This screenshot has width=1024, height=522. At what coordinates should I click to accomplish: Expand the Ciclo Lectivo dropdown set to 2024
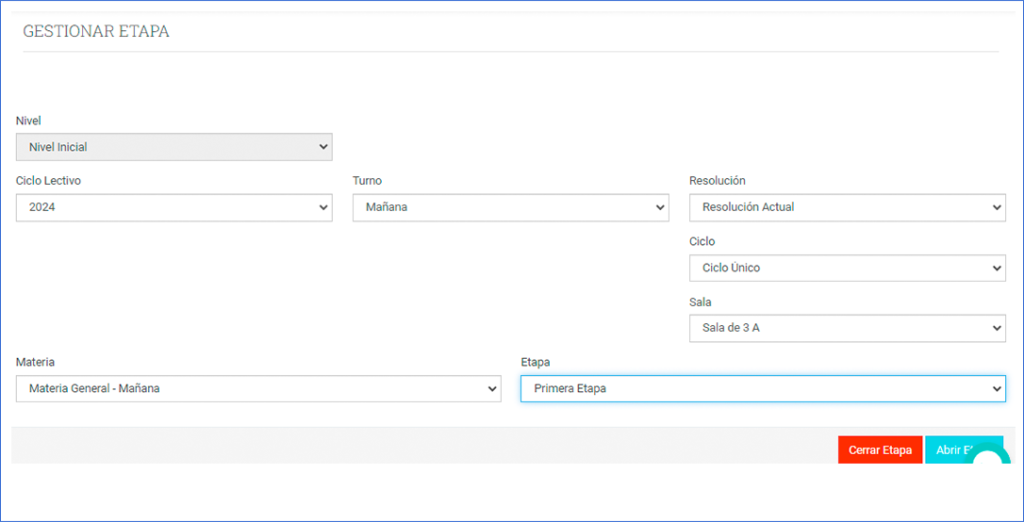click(173, 208)
